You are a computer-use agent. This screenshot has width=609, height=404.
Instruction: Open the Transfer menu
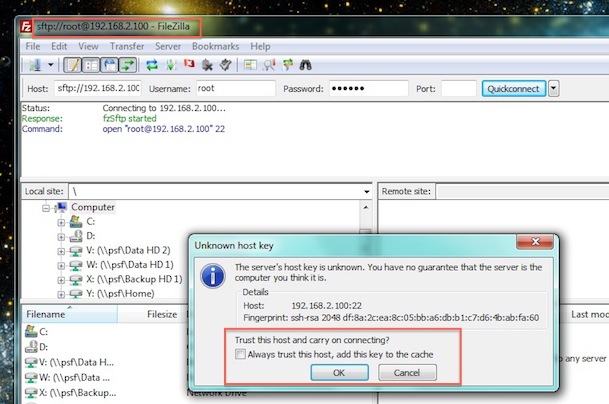tap(127, 46)
